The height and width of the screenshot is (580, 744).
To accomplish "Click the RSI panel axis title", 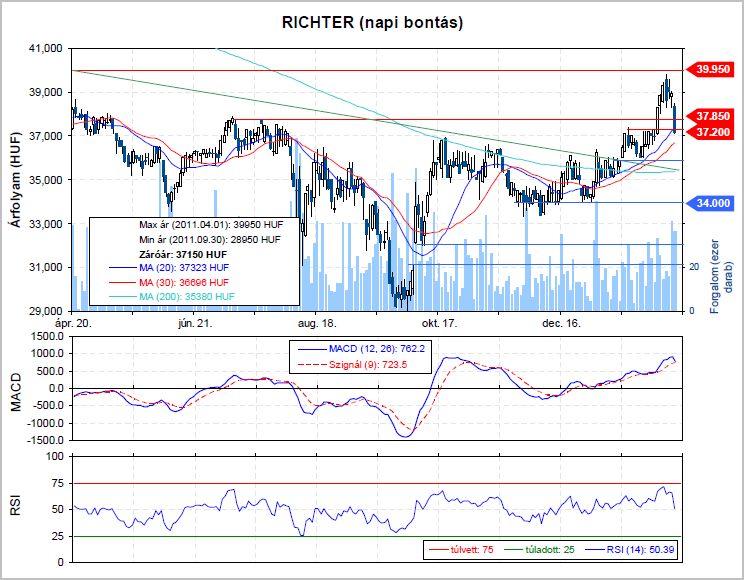I will [x=16, y=506].
